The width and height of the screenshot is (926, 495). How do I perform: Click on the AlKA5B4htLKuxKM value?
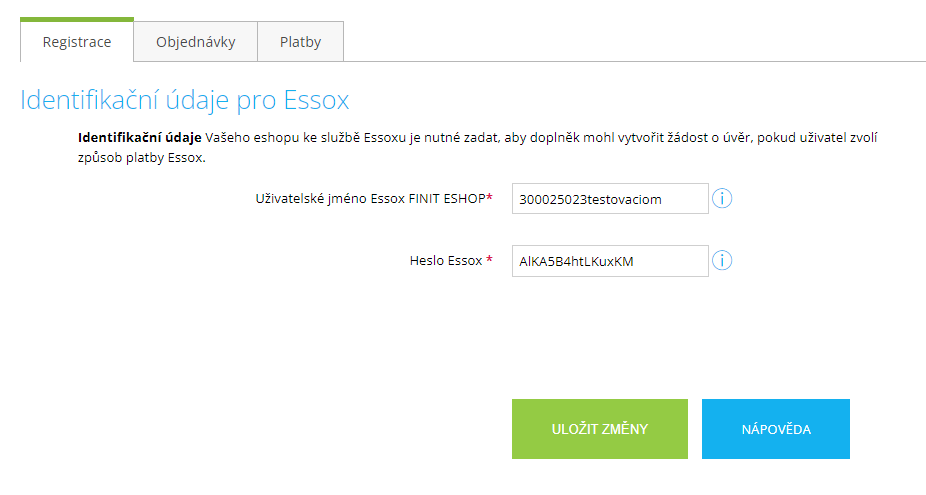pyautogui.click(x=576, y=262)
